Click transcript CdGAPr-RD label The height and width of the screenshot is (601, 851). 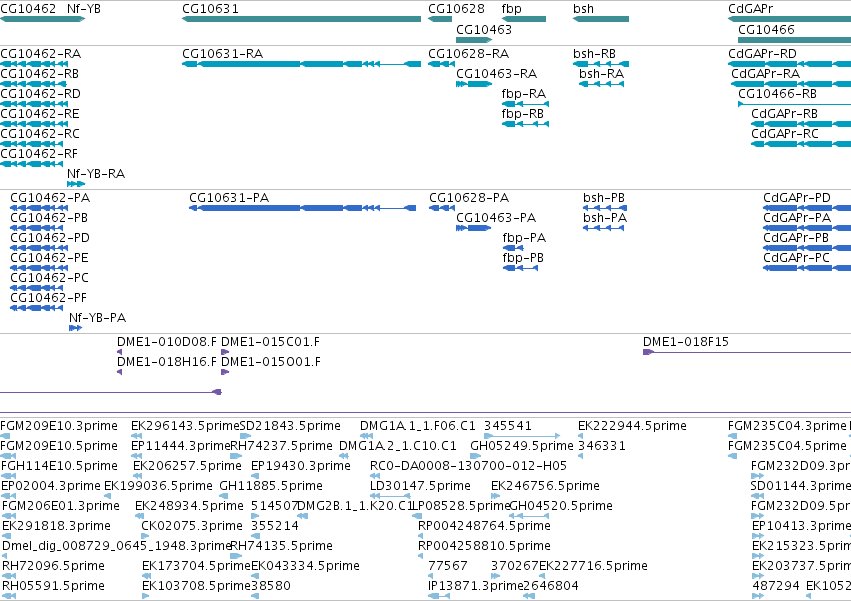(763, 54)
